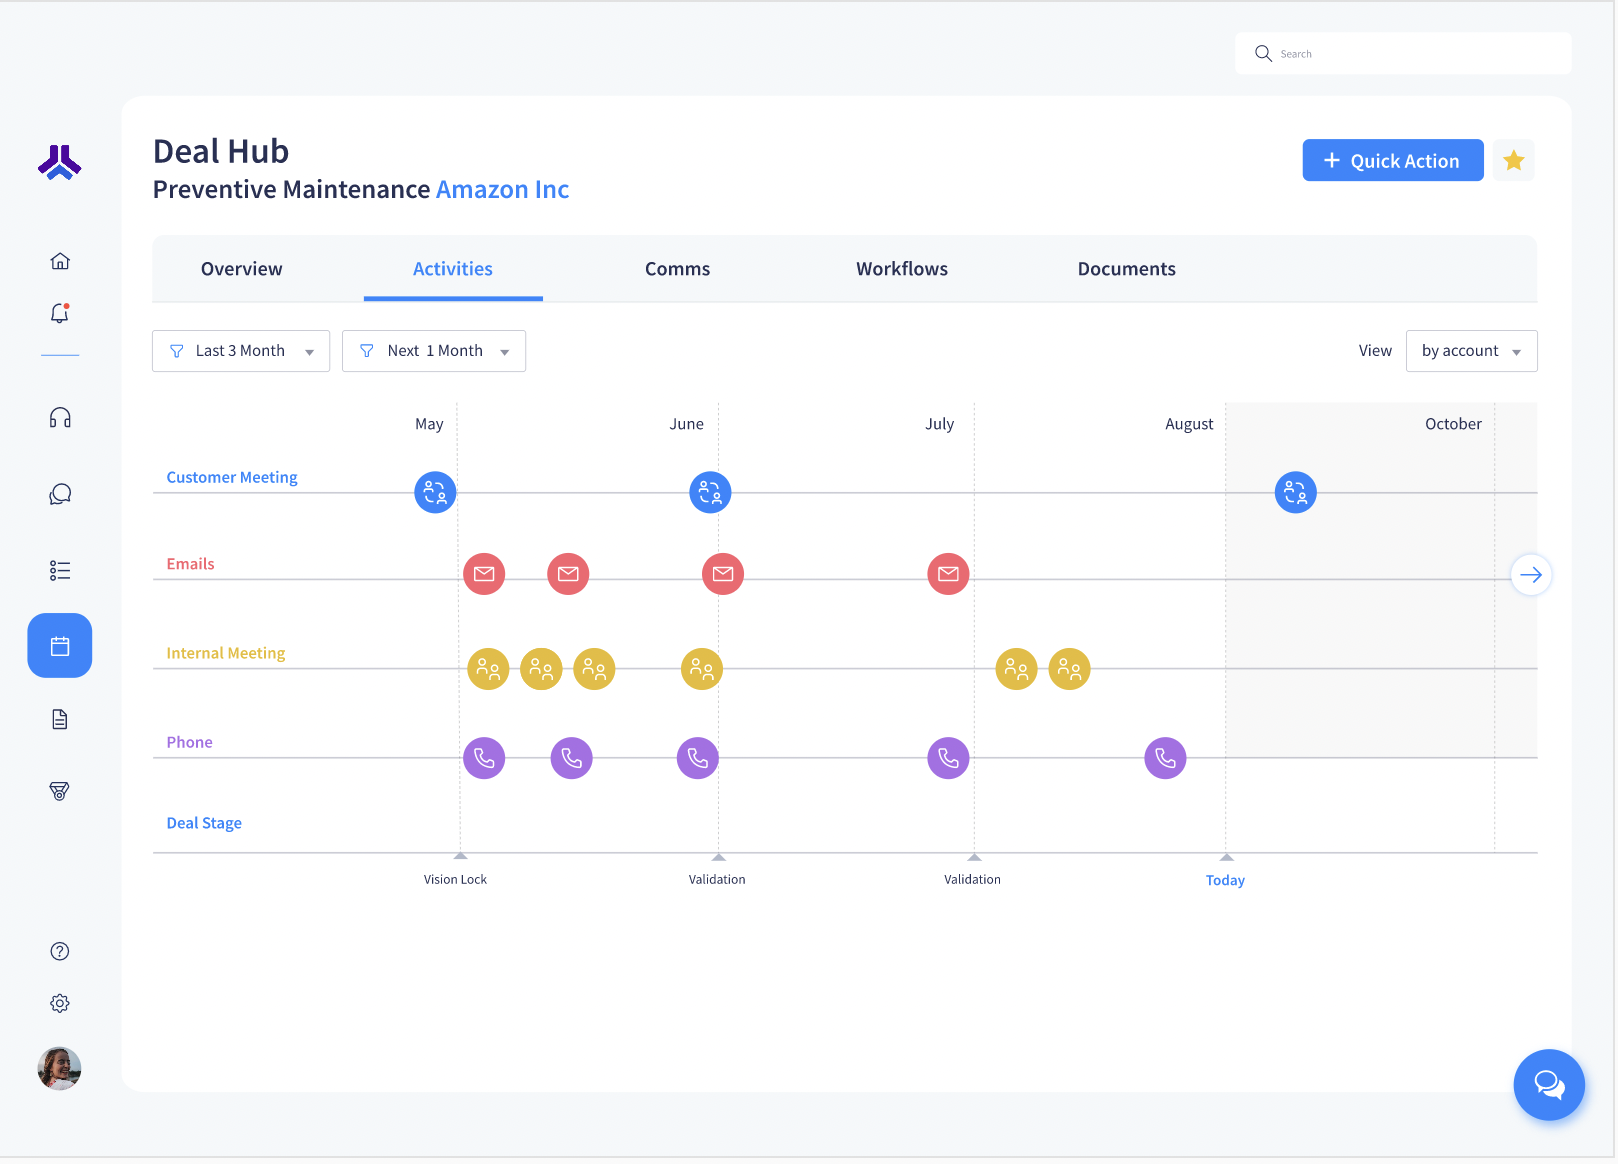
Task: Open the tasks list icon in sidebar
Action: click(x=59, y=570)
